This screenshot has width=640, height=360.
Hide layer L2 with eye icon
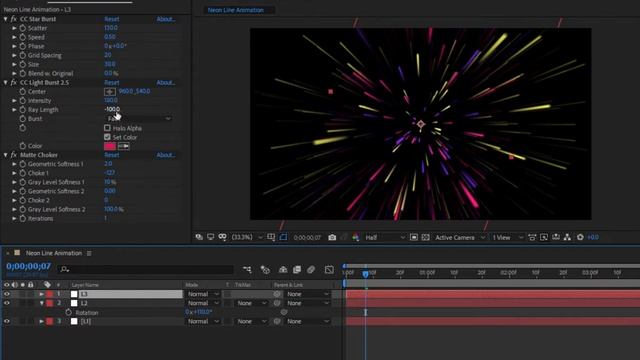pyautogui.click(x=7, y=303)
